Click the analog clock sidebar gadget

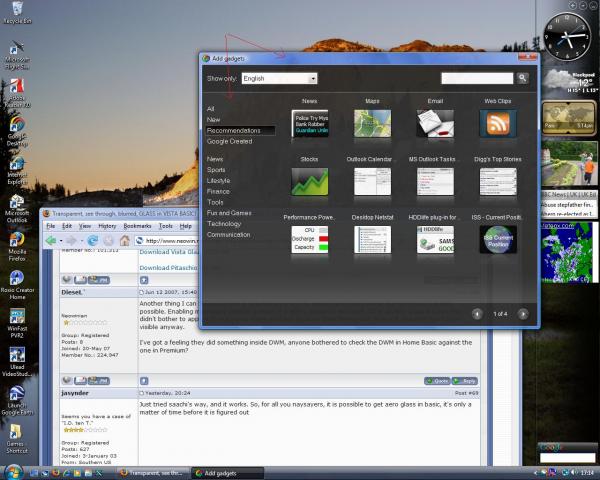pyautogui.click(x=567, y=37)
